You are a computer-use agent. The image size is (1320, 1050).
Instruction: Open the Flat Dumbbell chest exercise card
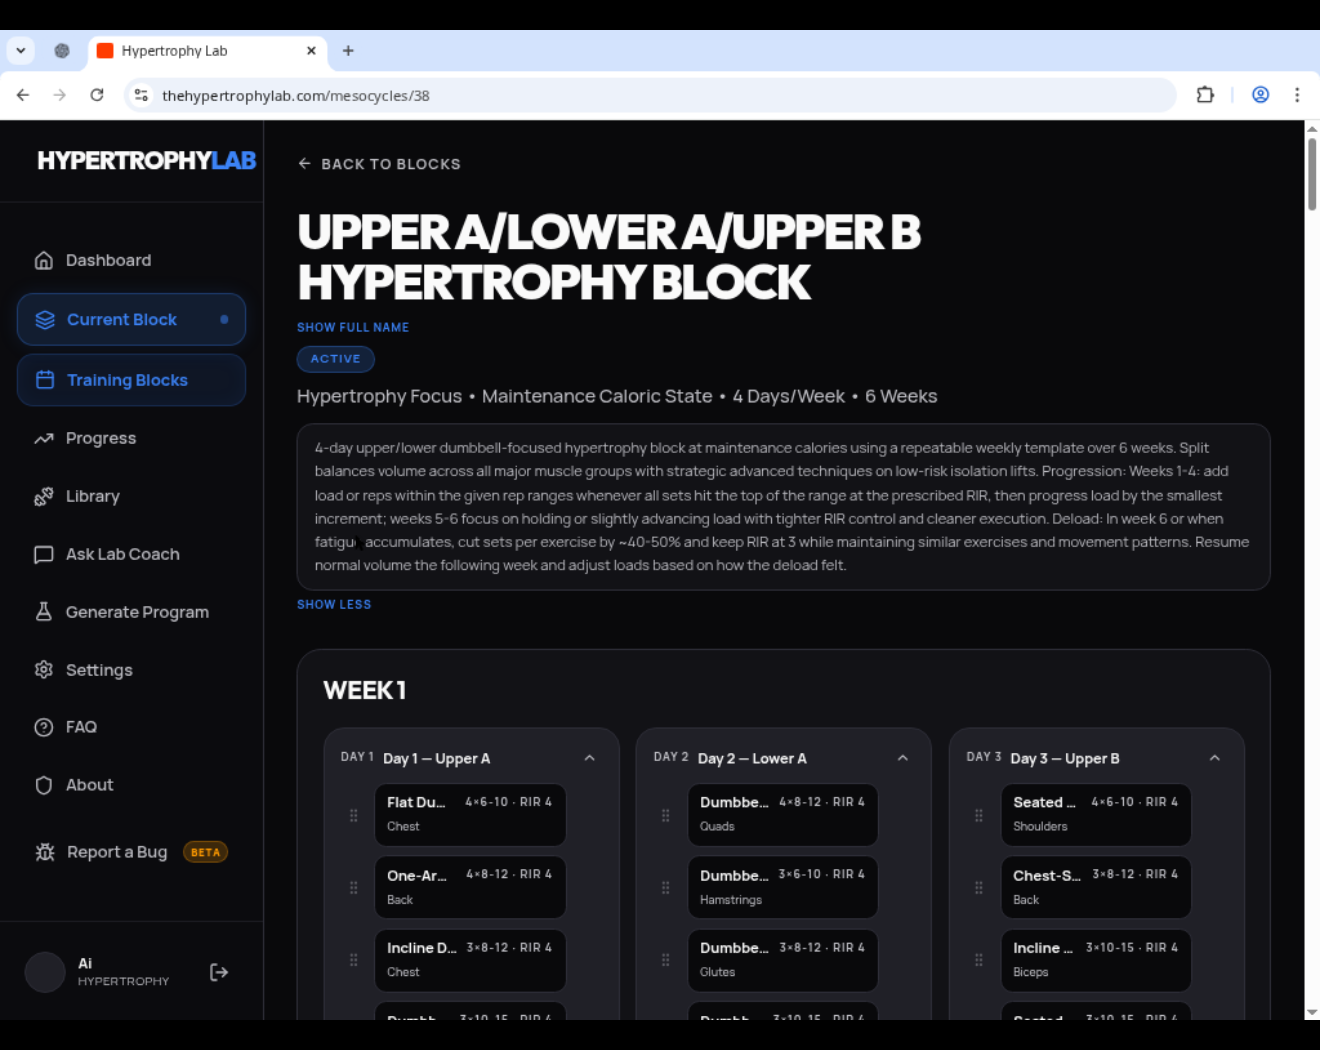click(x=469, y=814)
